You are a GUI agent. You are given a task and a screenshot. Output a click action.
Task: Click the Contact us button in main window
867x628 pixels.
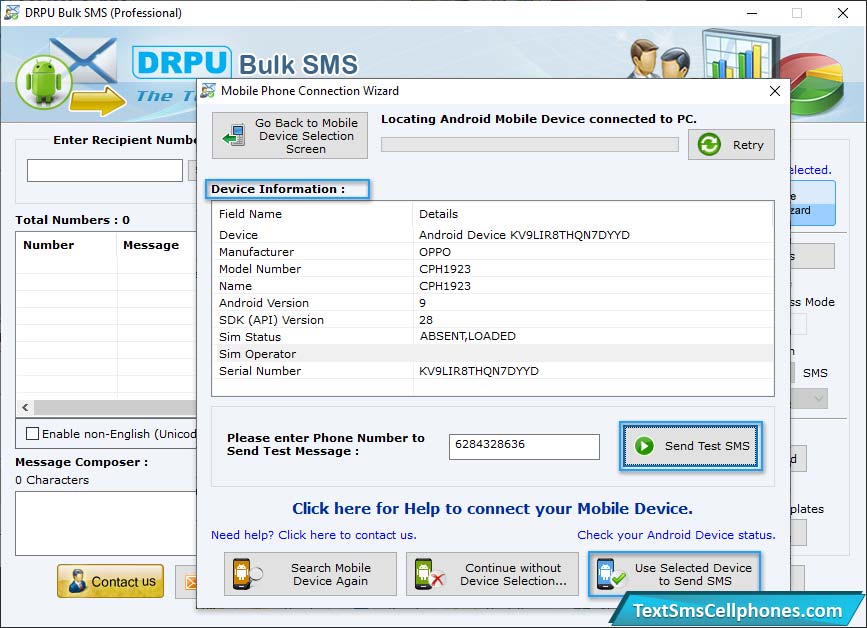coord(111,581)
